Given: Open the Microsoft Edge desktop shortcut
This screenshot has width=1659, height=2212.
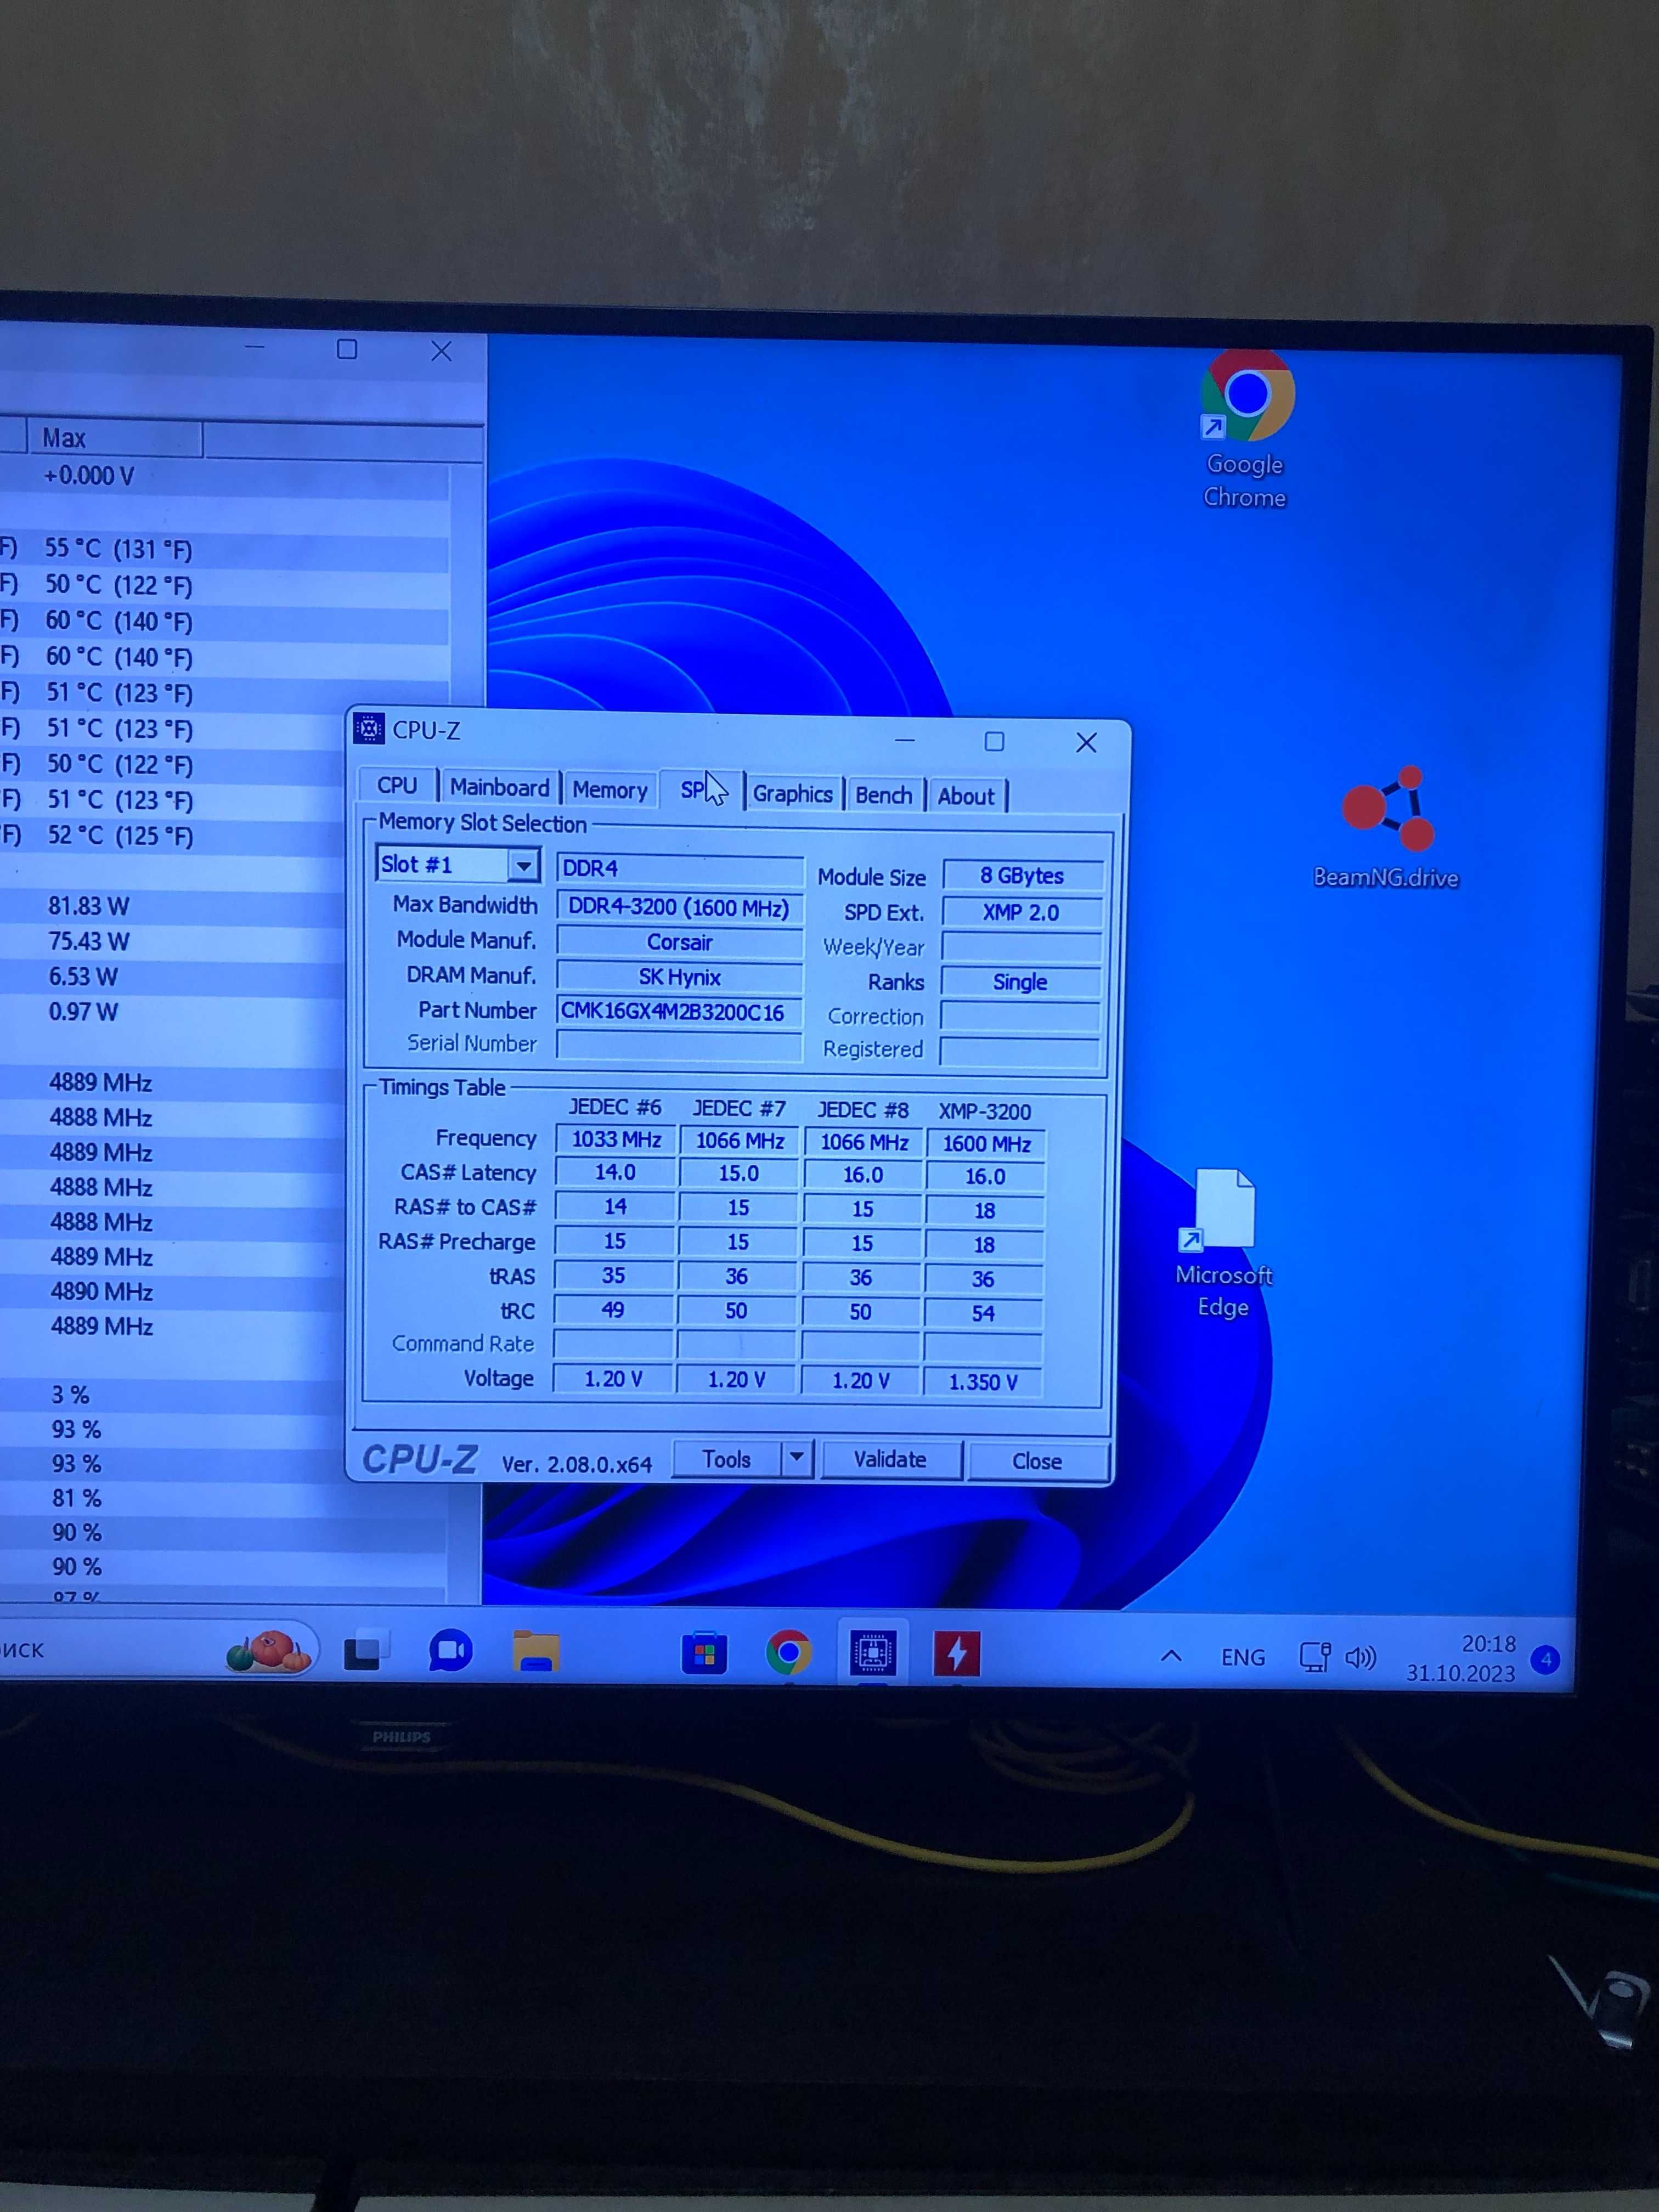Looking at the screenshot, I should 1224,1243.
